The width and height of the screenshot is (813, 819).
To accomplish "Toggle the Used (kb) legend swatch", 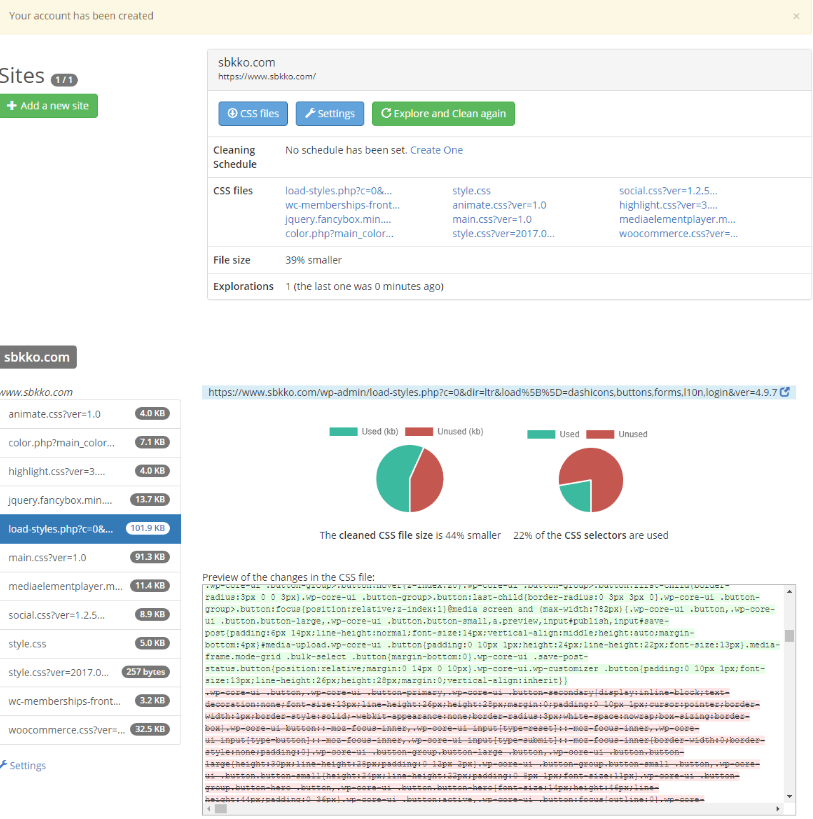I will (343, 431).
